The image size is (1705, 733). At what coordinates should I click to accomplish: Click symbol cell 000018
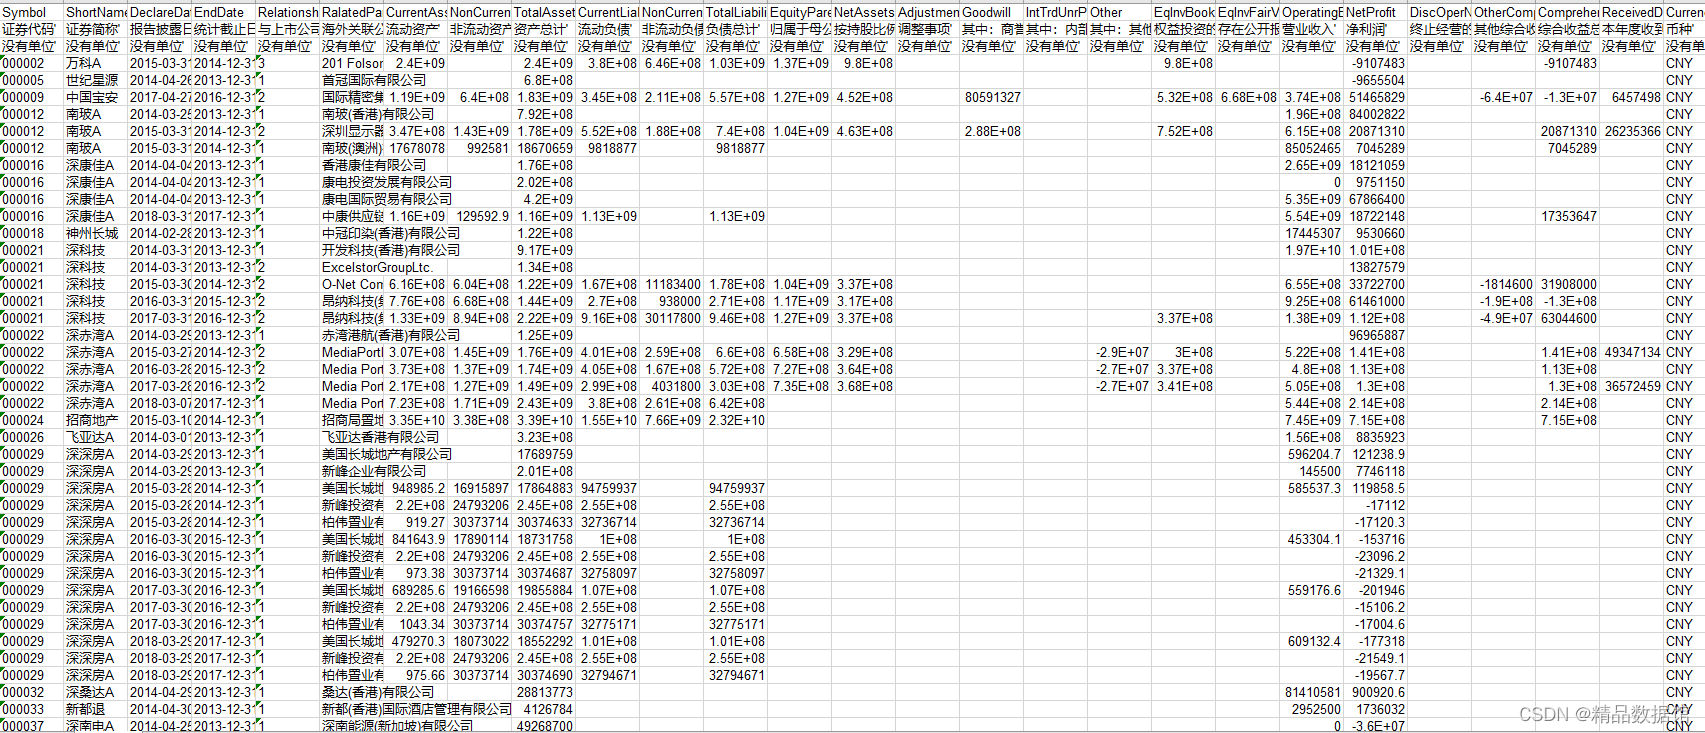(x=32, y=233)
